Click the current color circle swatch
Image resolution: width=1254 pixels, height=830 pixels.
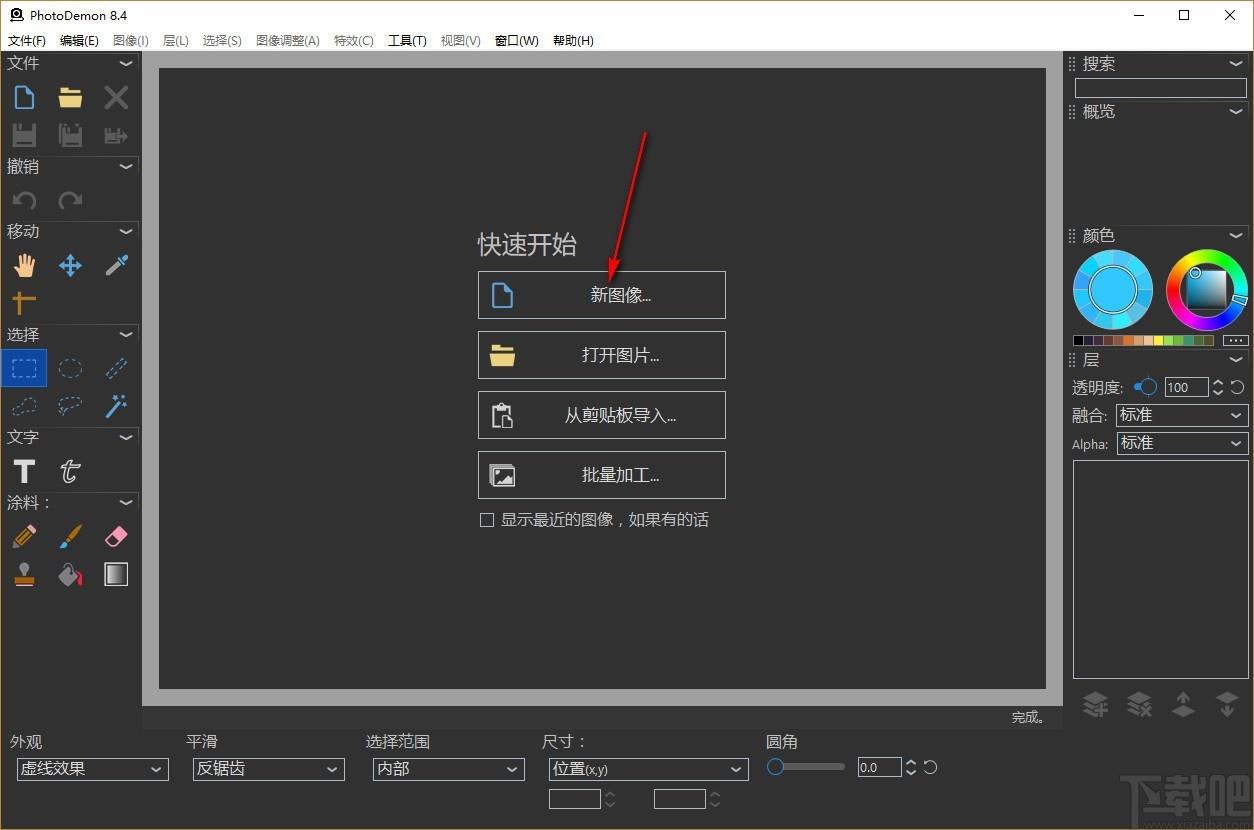(1112, 290)
